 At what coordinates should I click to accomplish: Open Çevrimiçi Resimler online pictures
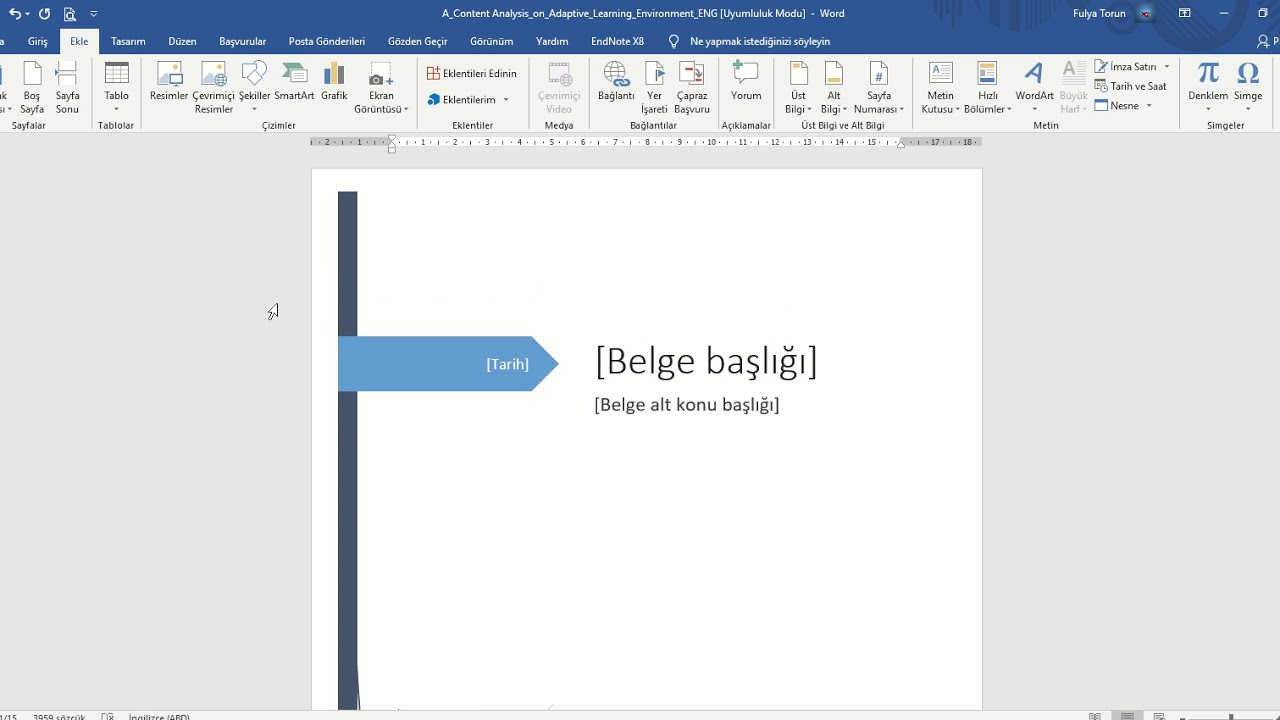[213, 88]
